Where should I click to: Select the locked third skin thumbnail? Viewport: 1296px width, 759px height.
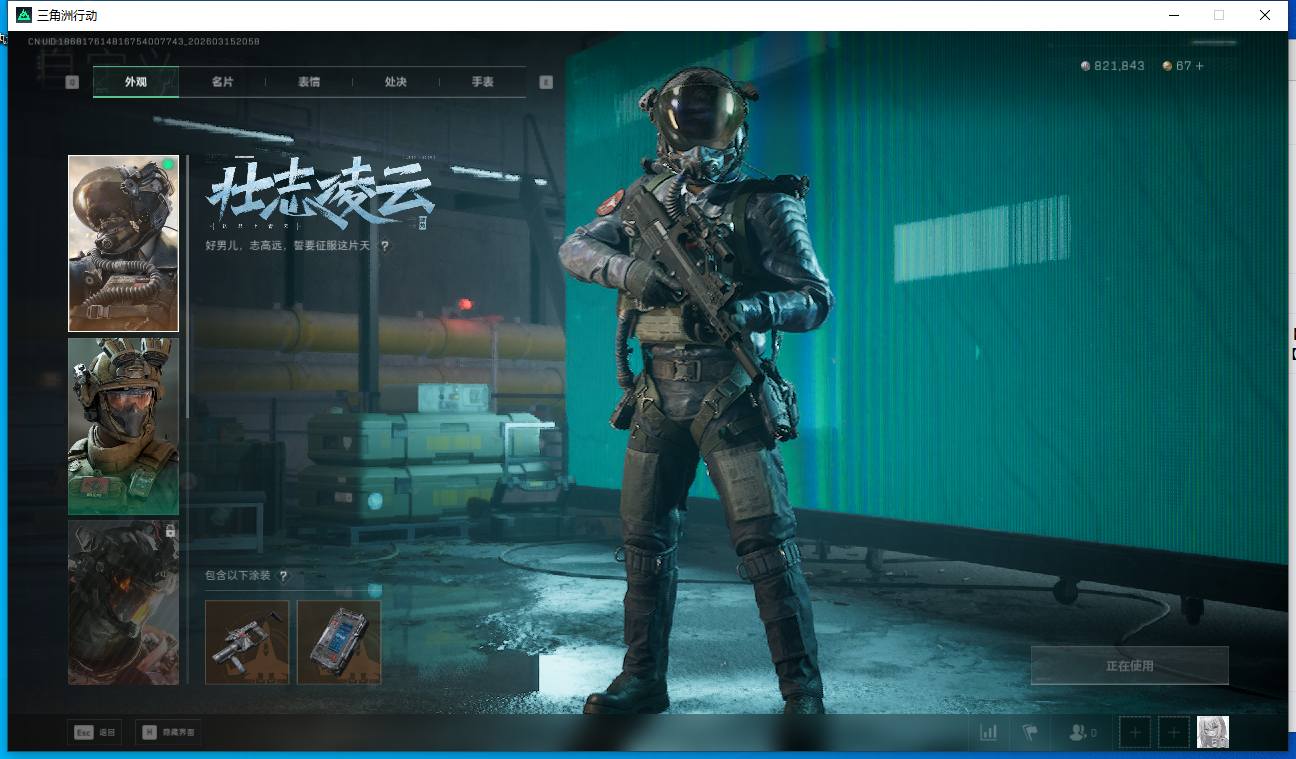[x=123, y=602]
